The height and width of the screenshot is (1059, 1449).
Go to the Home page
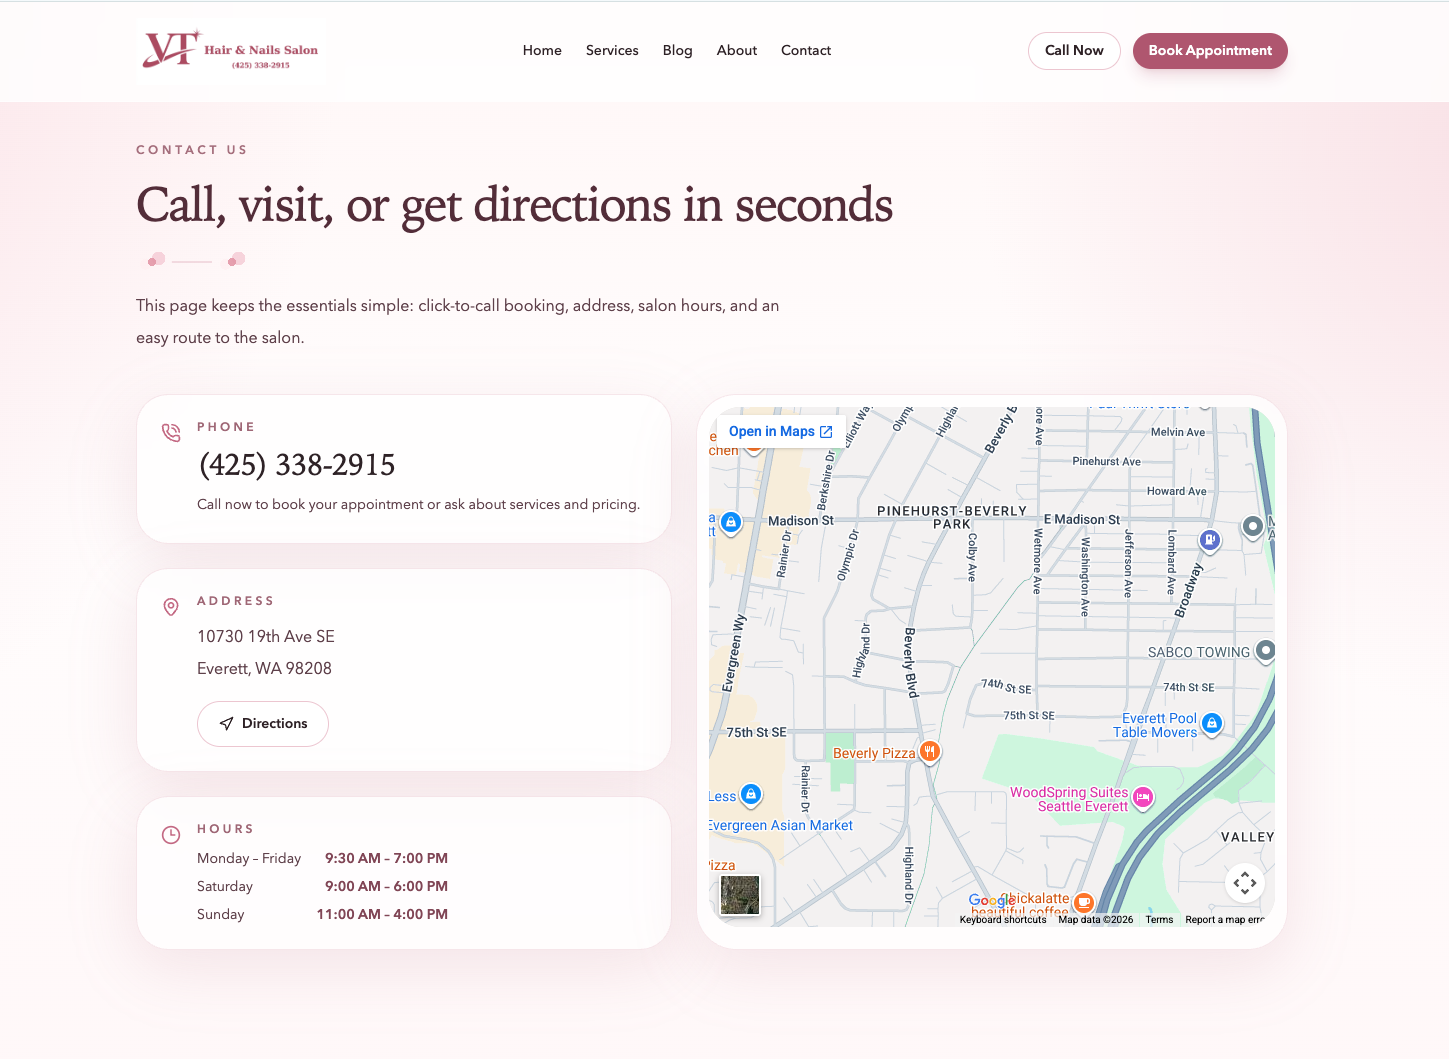pyautogui.click(x=542, y=50)
